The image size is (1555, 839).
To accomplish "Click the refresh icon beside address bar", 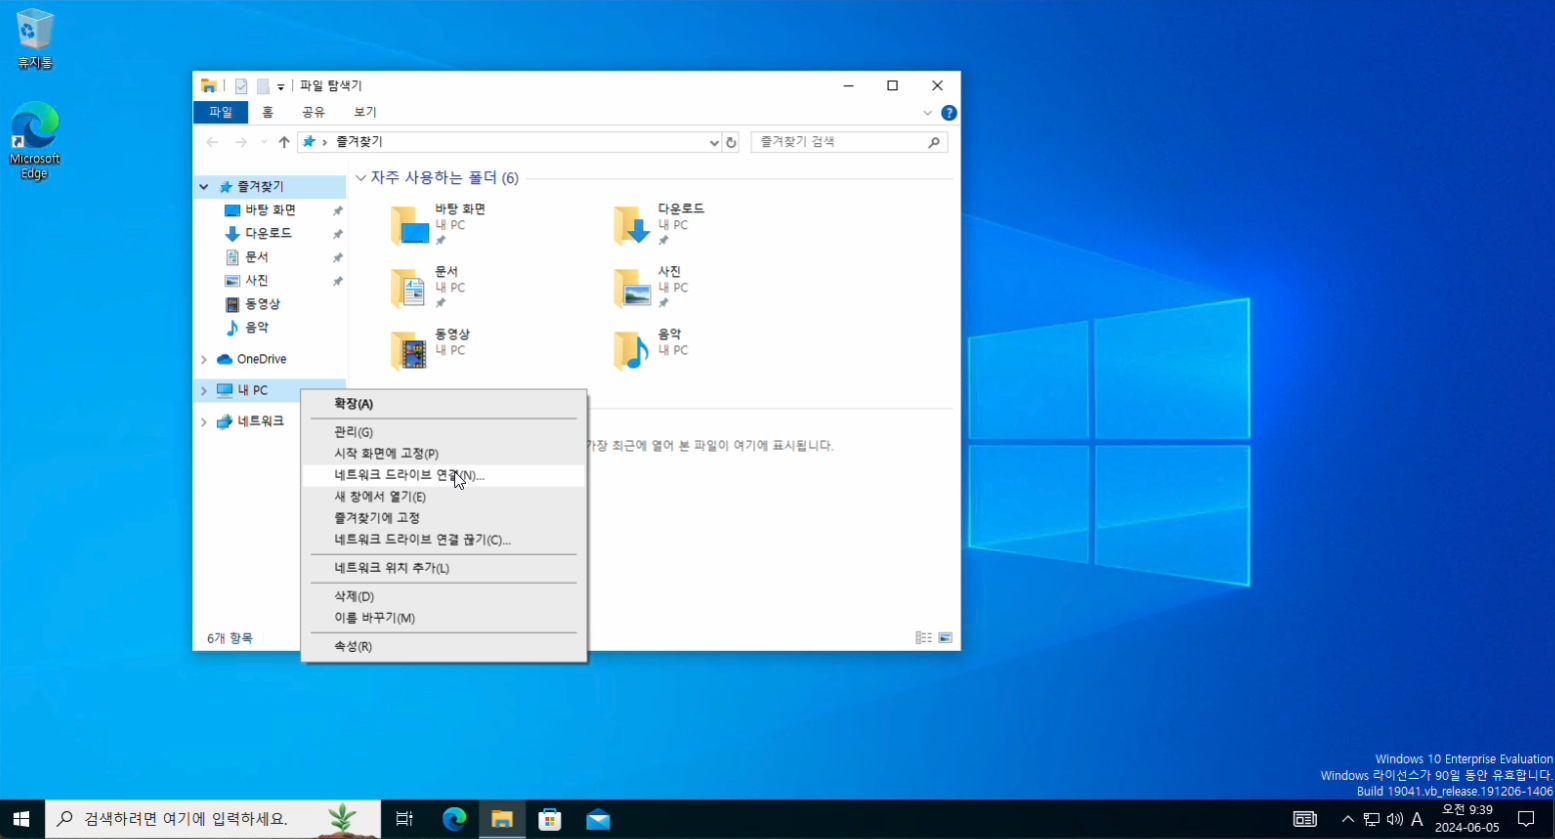I will pyautogui.click(x=731, y=143).
